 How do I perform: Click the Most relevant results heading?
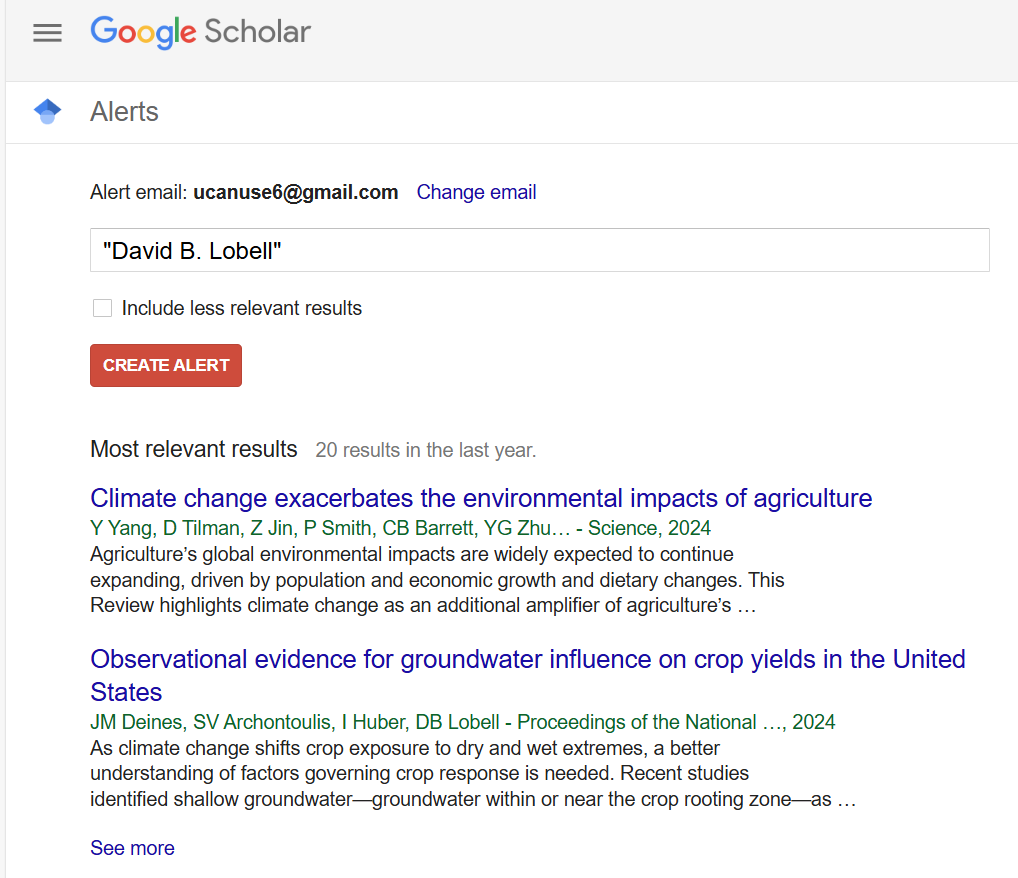click(x=193, y=449)
